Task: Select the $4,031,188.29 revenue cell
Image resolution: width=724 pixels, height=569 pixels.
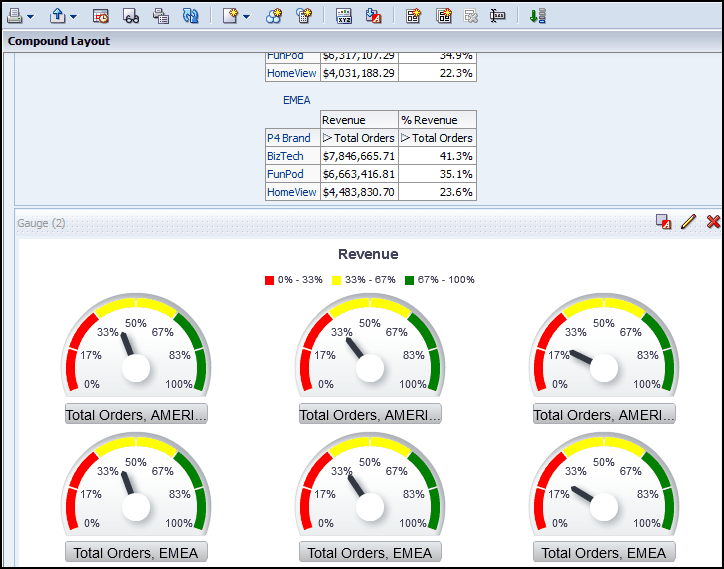Action: click(x=359, y=73)
